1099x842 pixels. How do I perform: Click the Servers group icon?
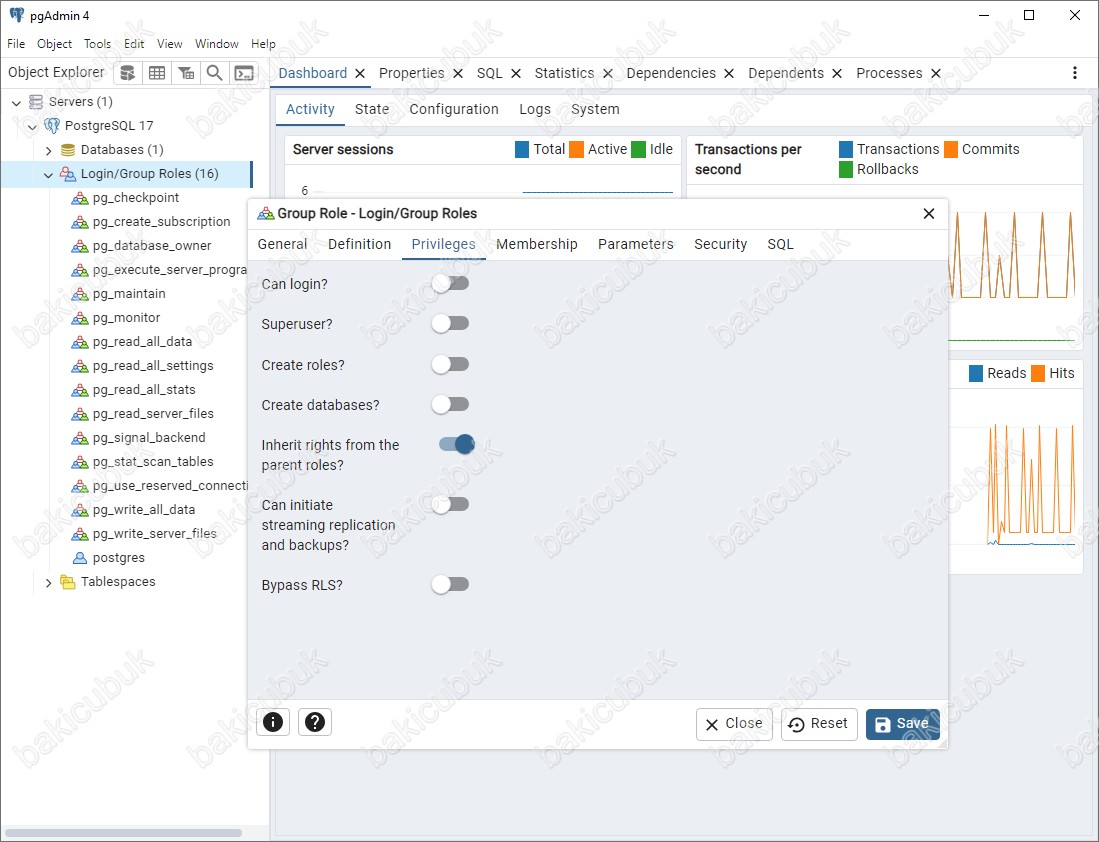36,102
